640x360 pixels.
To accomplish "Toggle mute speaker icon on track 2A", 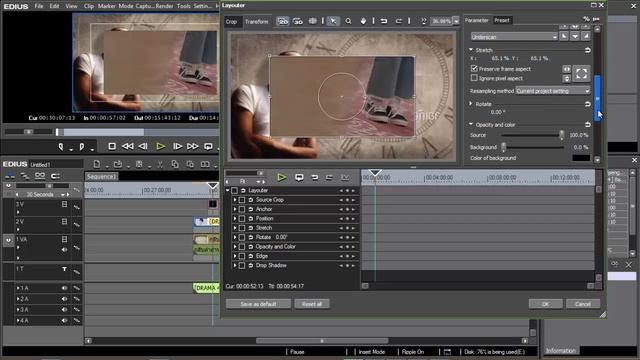I will click(x=64, y=299).
